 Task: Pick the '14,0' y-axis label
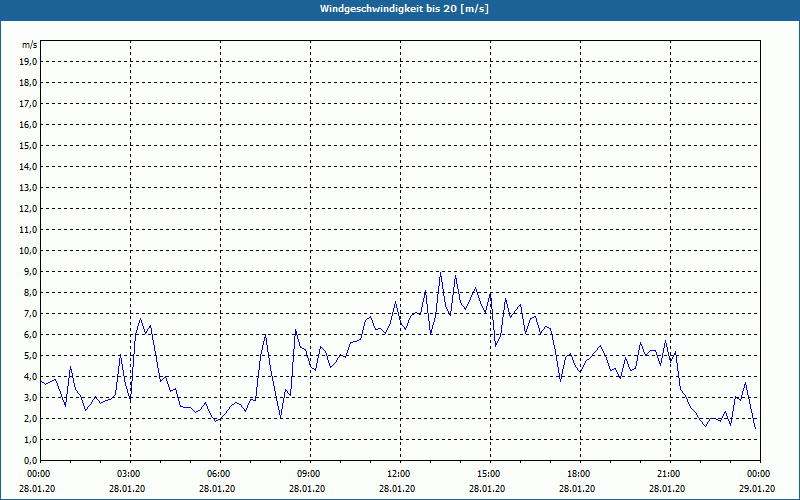click(x=29, y=166)
